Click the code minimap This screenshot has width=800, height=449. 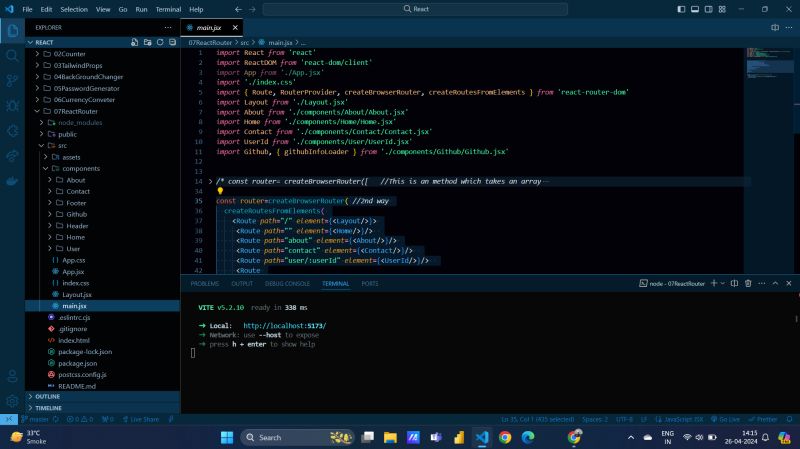point(769,64)
